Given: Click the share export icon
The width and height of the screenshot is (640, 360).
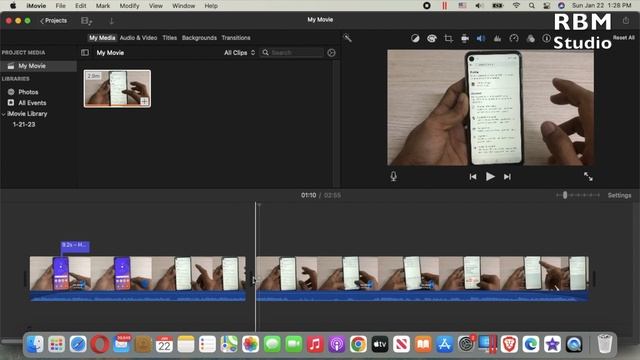Looking at the screenshot, I should 626,20.
